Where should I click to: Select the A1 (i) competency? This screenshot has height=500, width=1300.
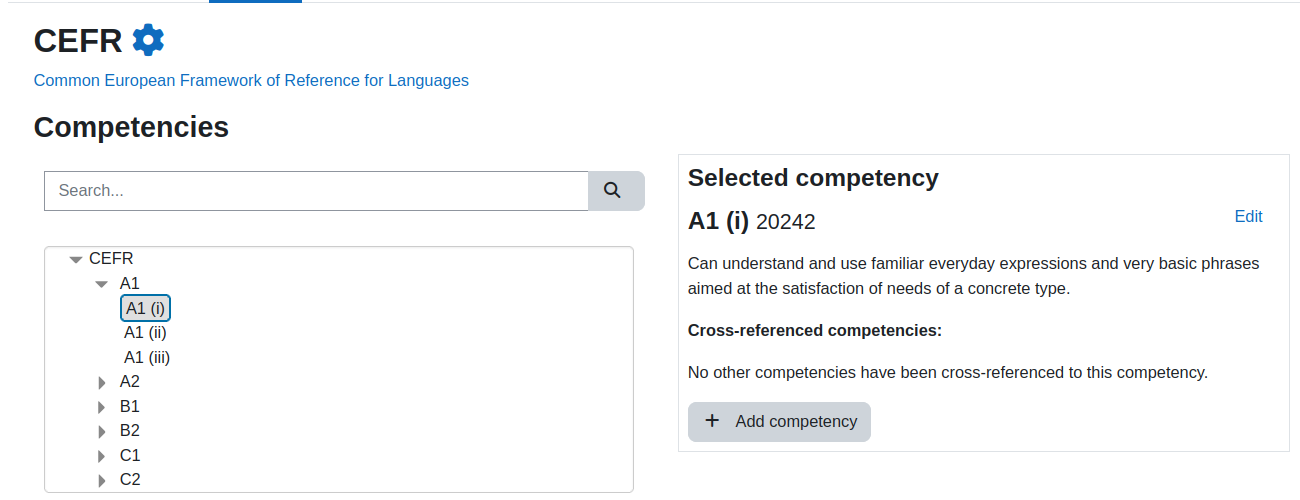[x=145, y=308]
